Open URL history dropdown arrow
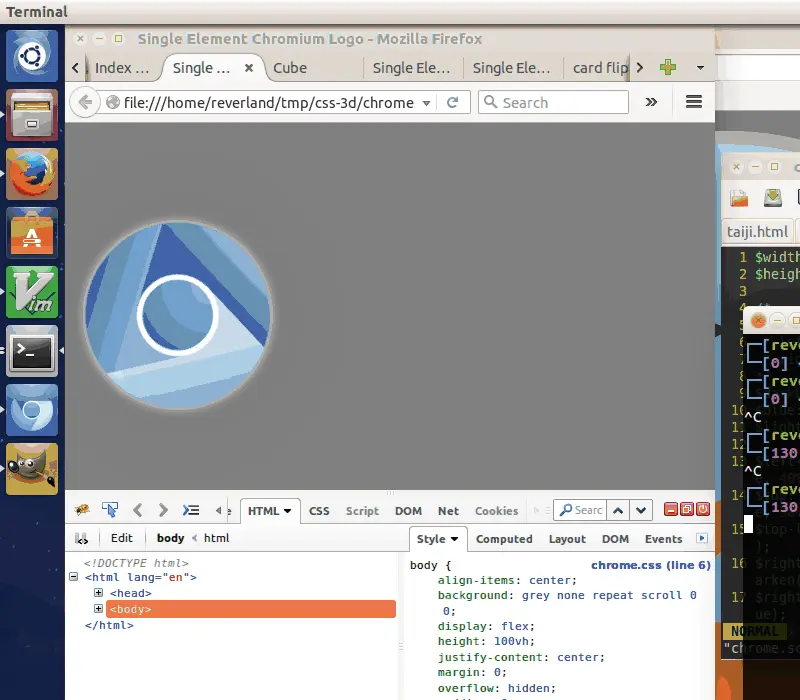Viewport: 800px width, 700px height. 427,103
